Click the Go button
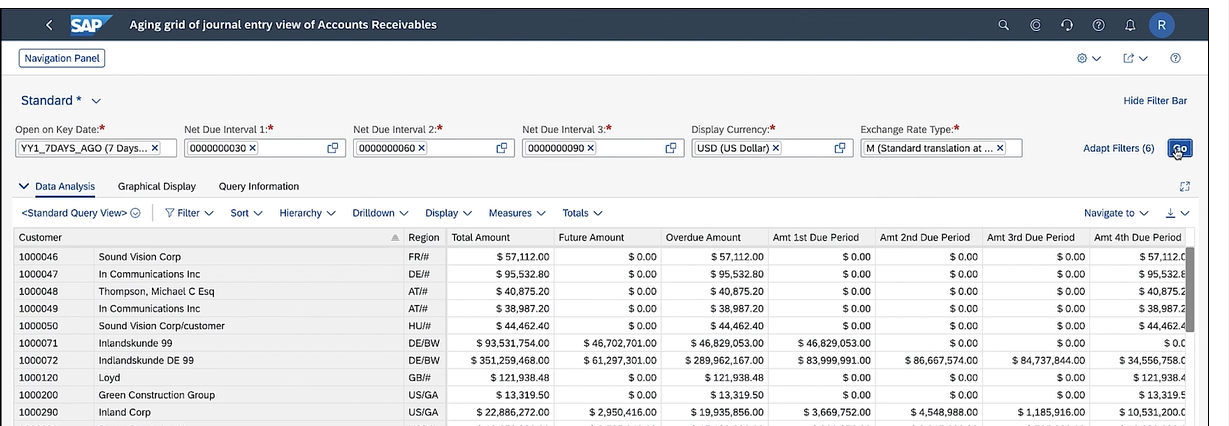 pyautogui.click(x=1180, y=148)
